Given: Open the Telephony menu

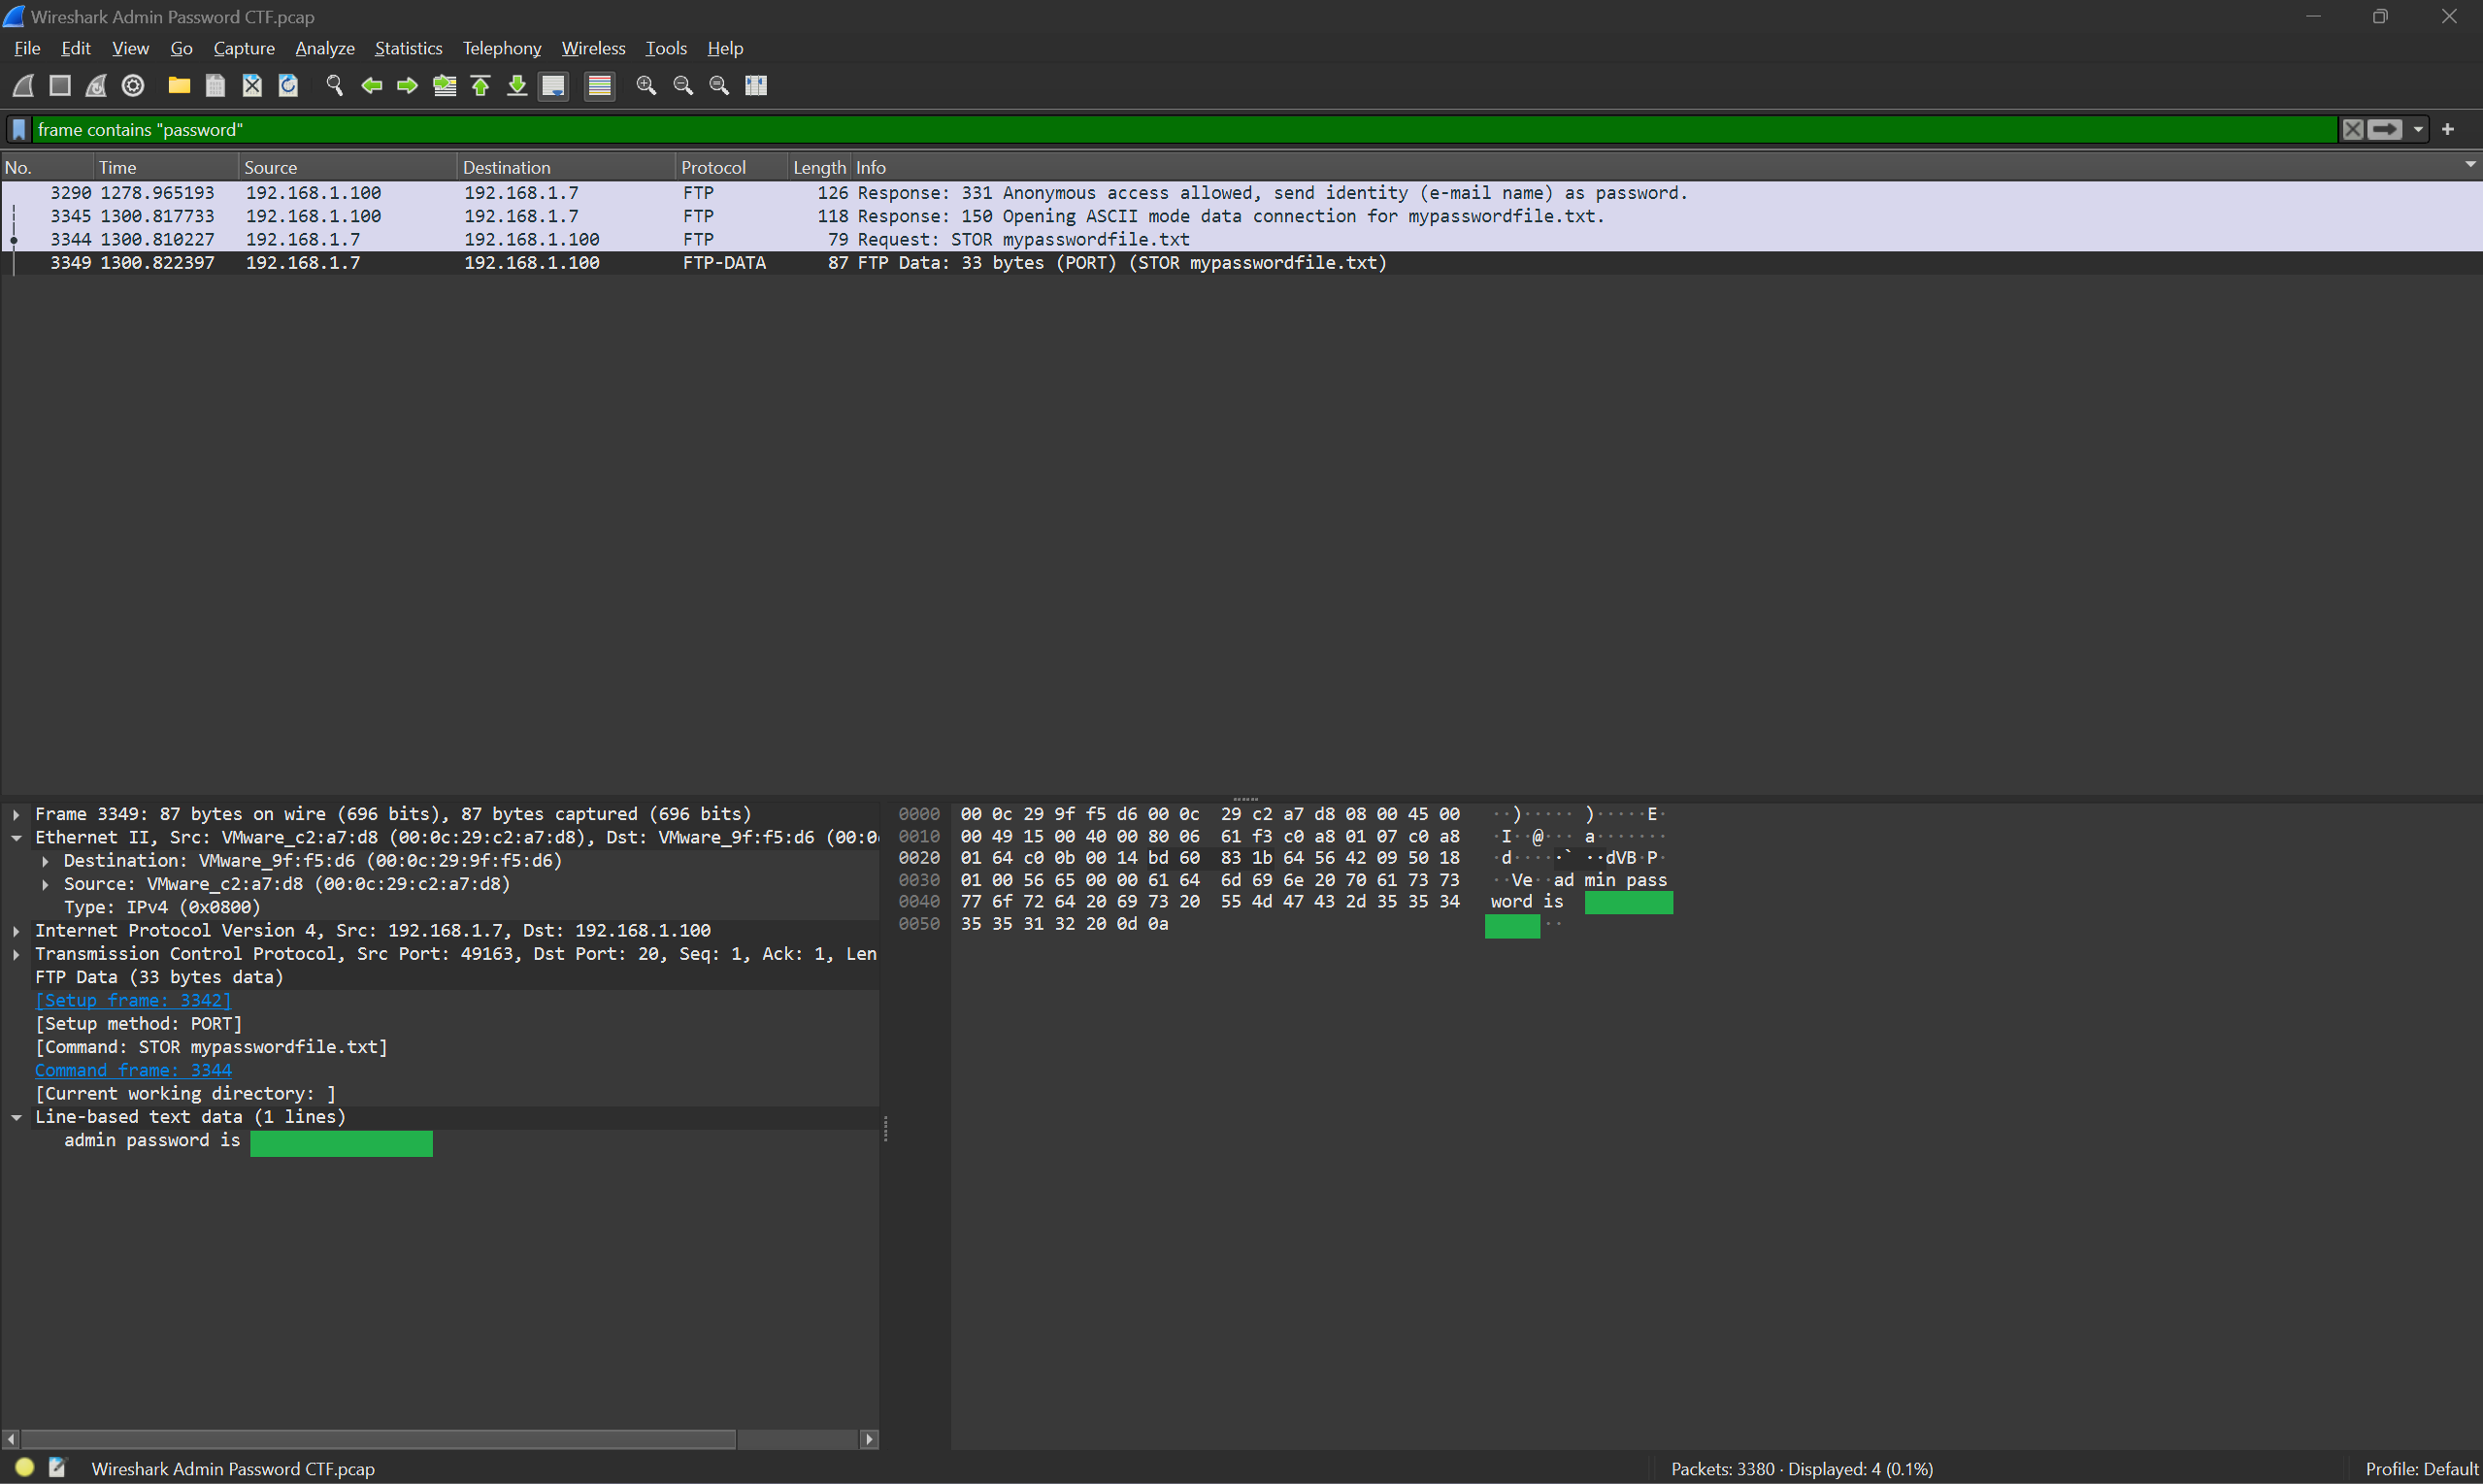Looking at the screenshot, I should click(x=502, y=48).
